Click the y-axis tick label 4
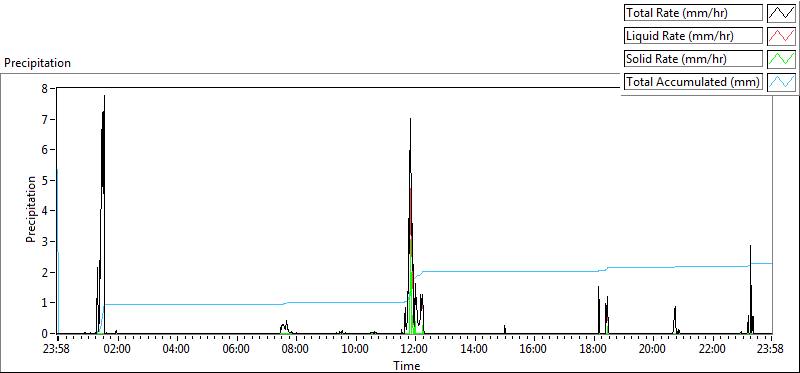Viewport: 800px width, 373px height. (x=44, y=211)
